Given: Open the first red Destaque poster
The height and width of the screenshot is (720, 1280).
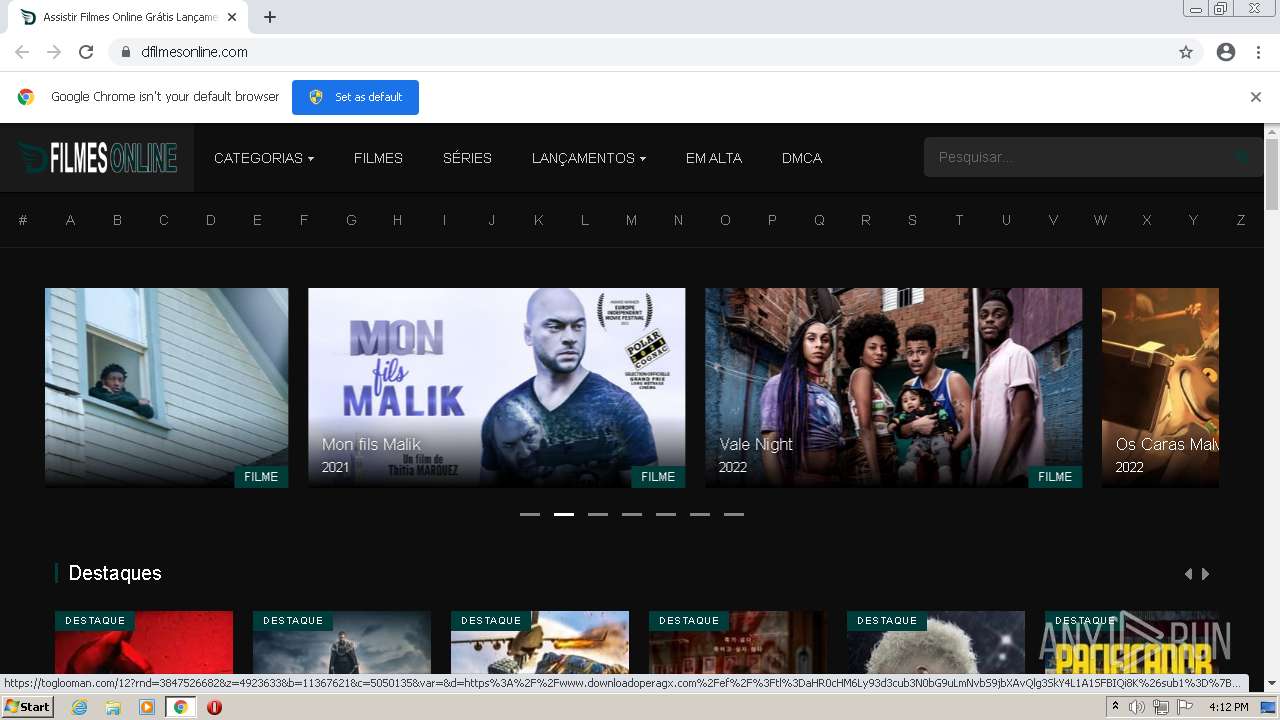Looking at the screenshot, I should 144,643.
